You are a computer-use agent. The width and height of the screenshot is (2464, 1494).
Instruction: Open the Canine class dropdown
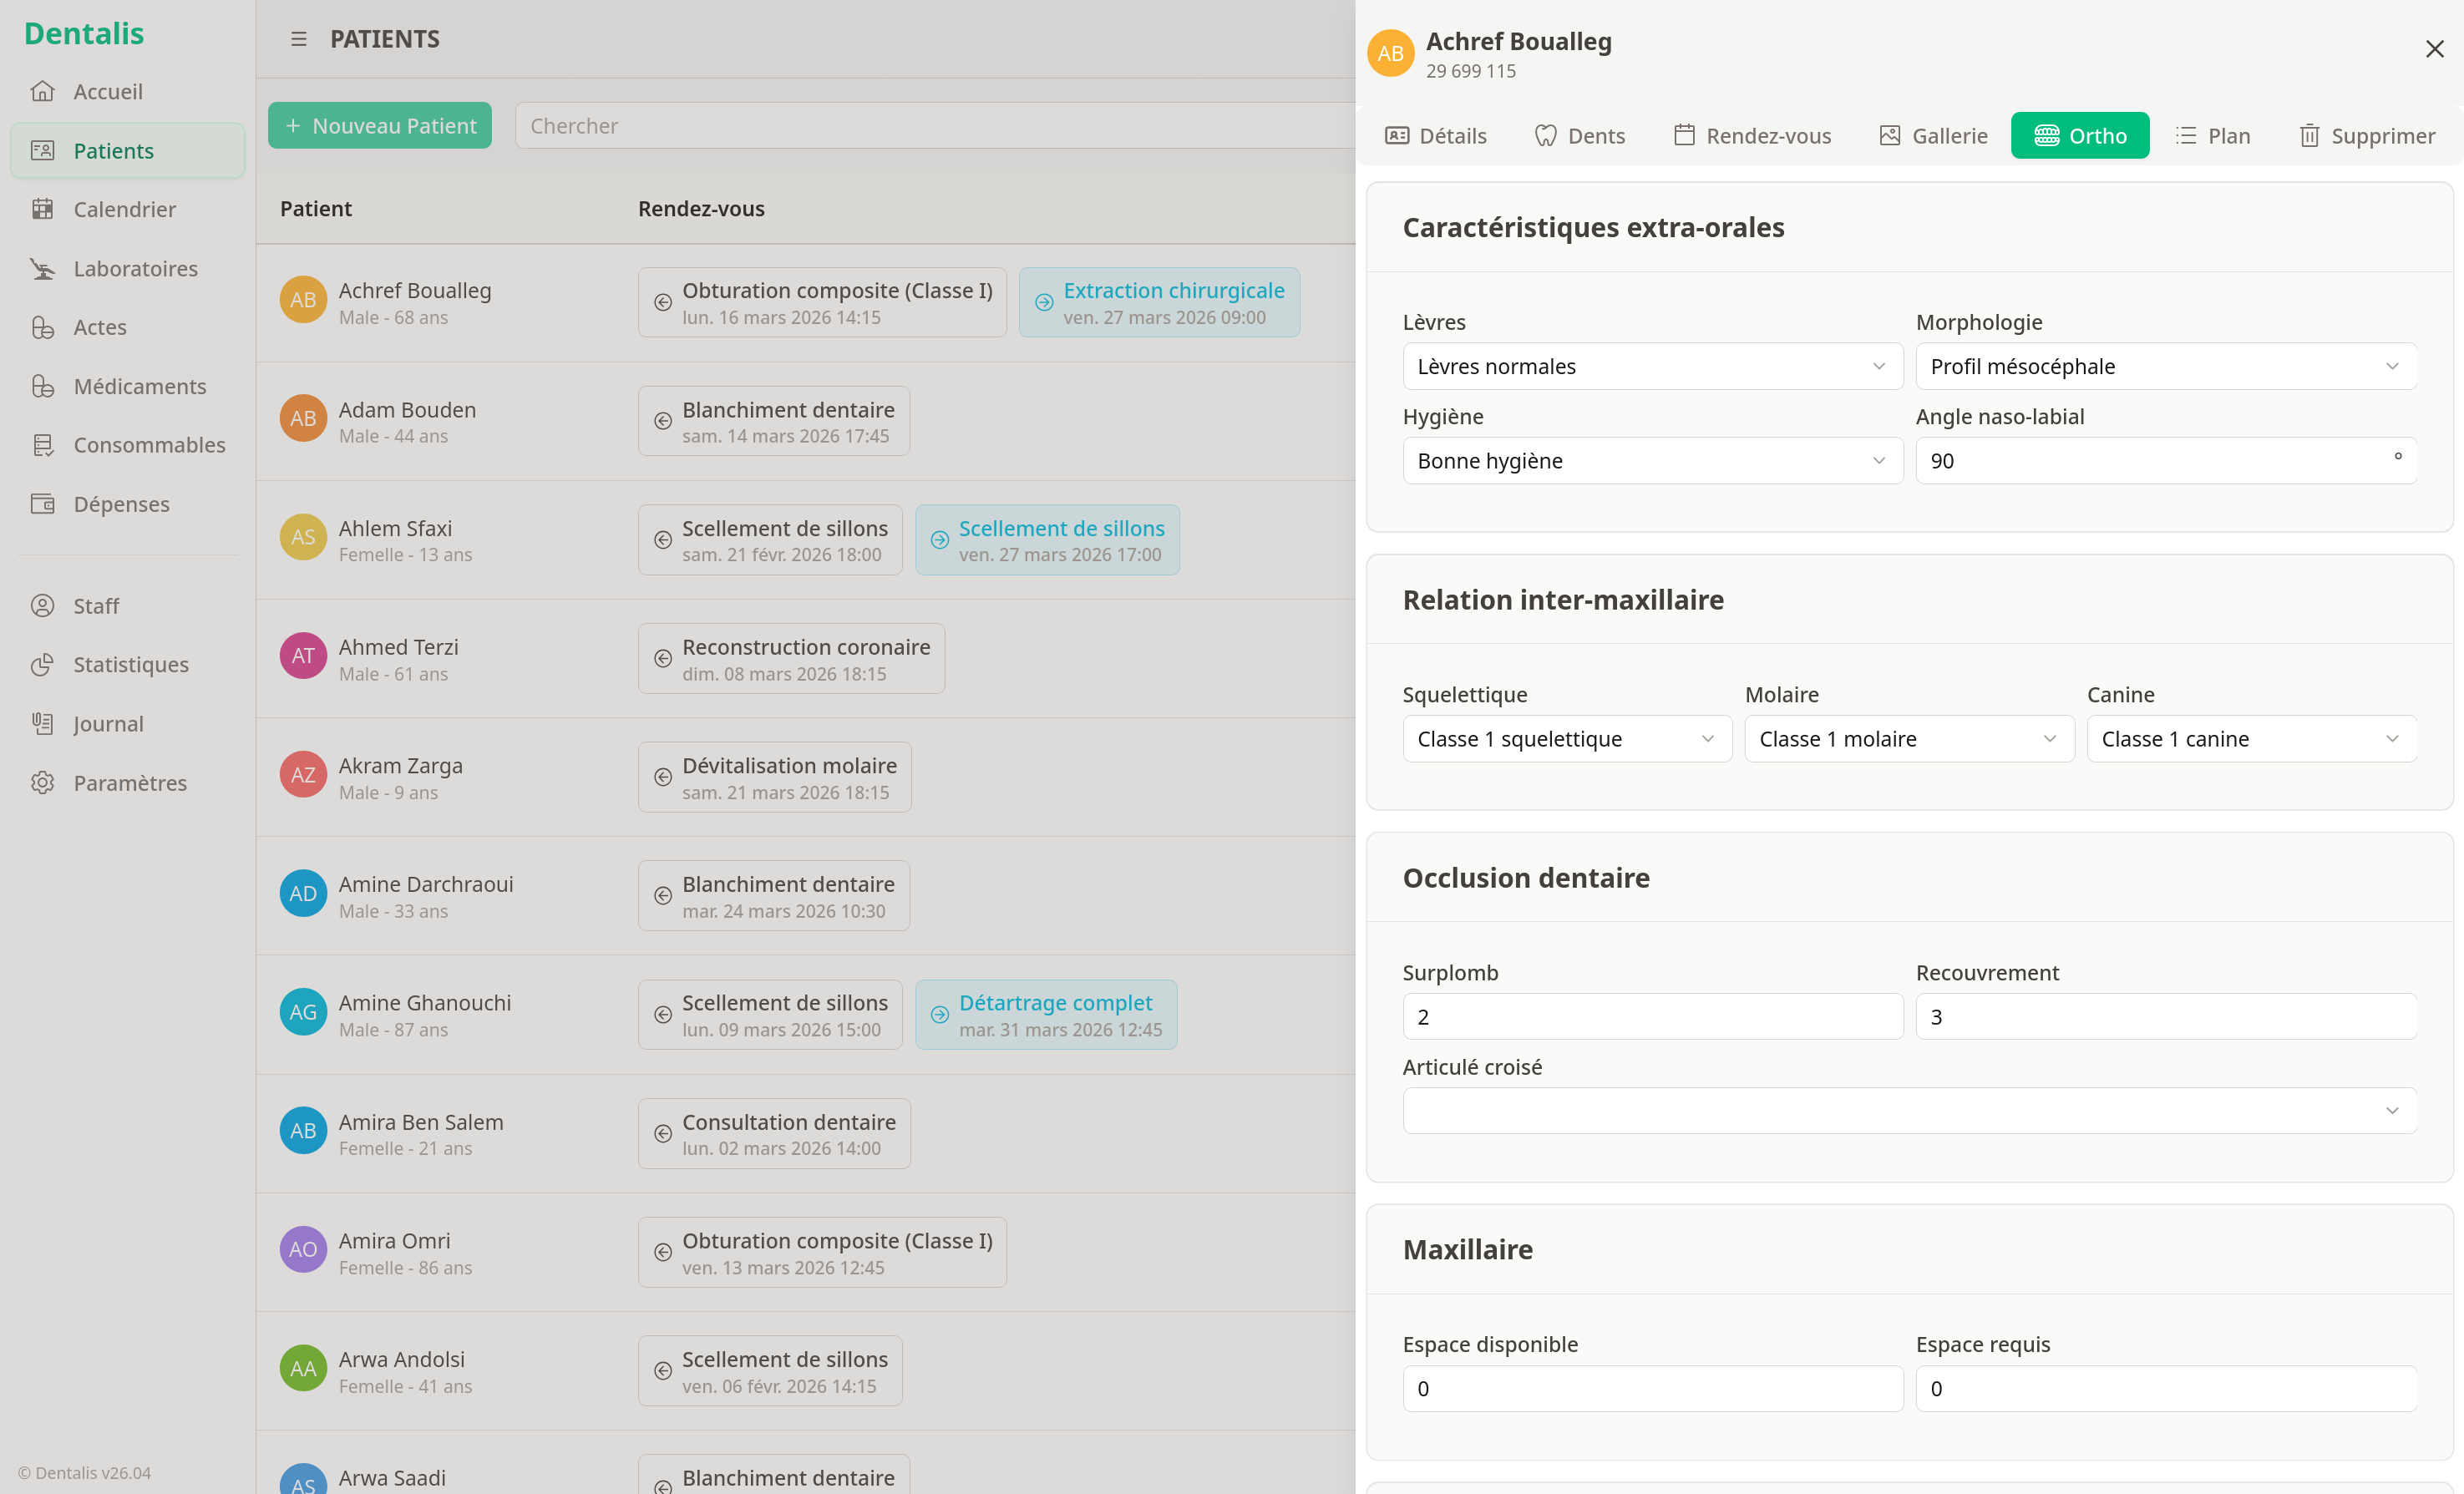2250,738
